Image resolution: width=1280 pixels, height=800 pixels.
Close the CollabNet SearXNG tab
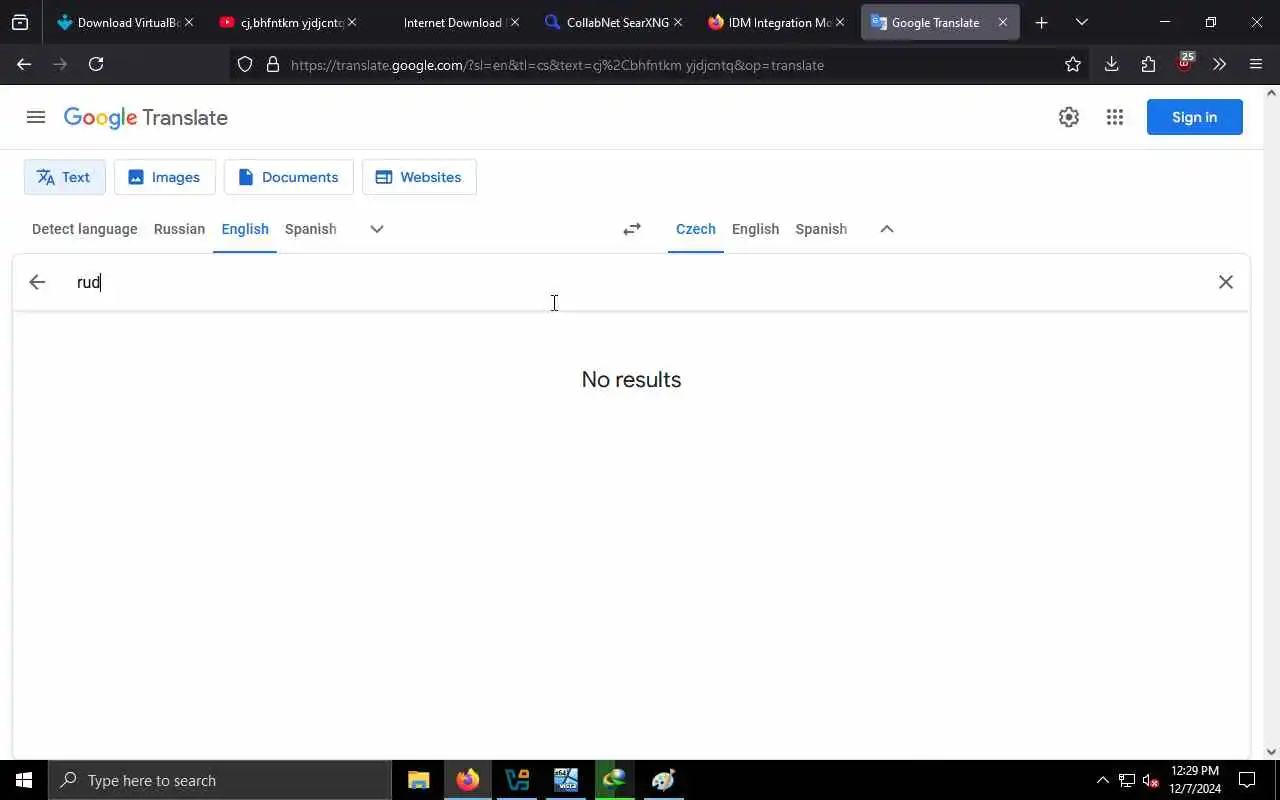click(677, 22)
